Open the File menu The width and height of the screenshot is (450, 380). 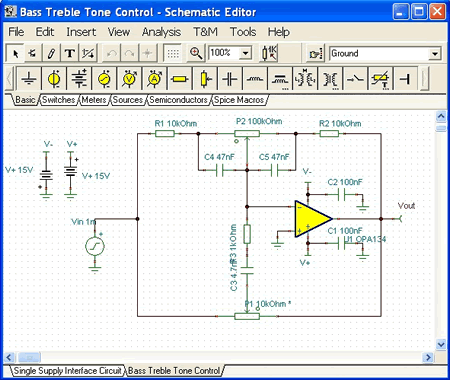[x=16, y=32]
